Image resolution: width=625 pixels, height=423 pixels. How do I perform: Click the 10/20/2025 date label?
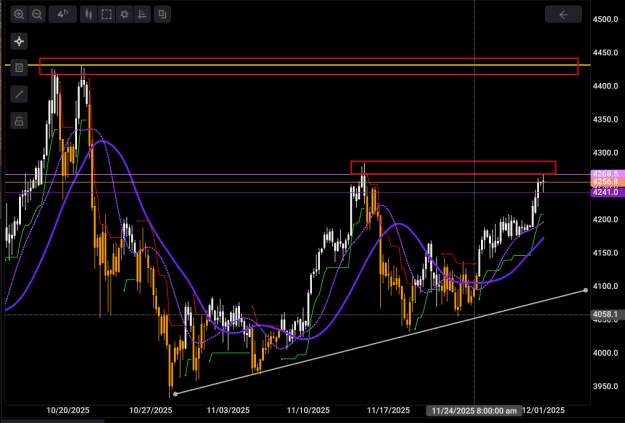pos(68,410)
